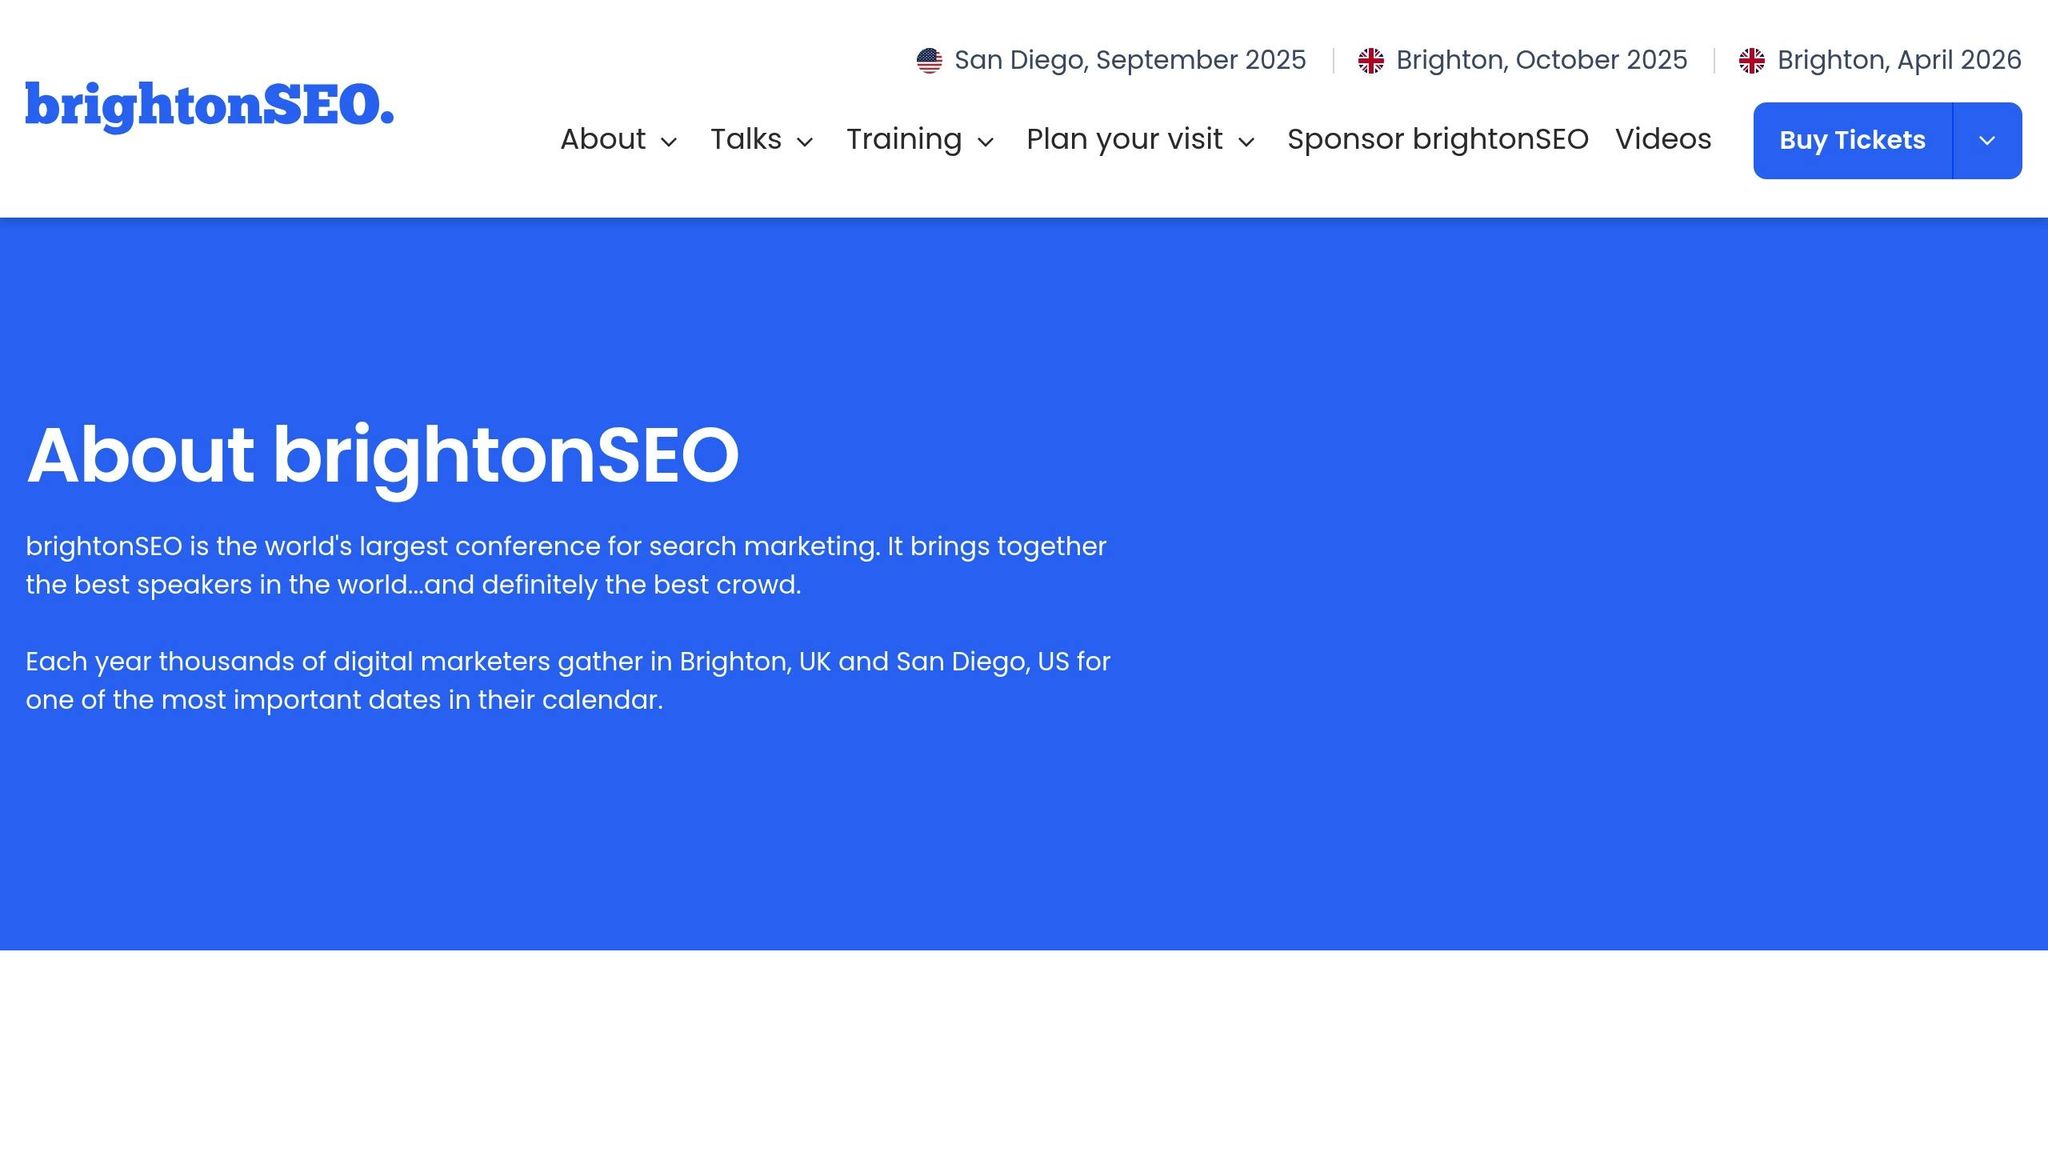This screenshot has width=2048, height=1152.
Task: Open the Videos page
Action: 1663,139
